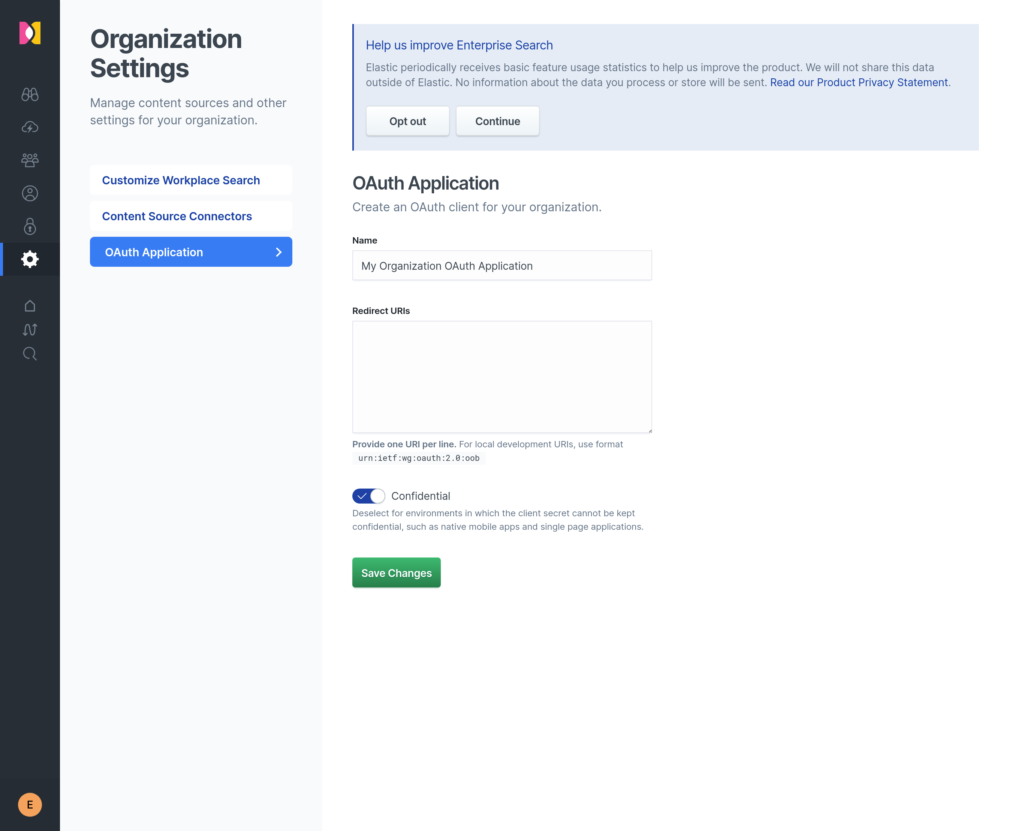Click inside the Redirect URIs text area
The image size is (1024, 831).
click(502, 377)
